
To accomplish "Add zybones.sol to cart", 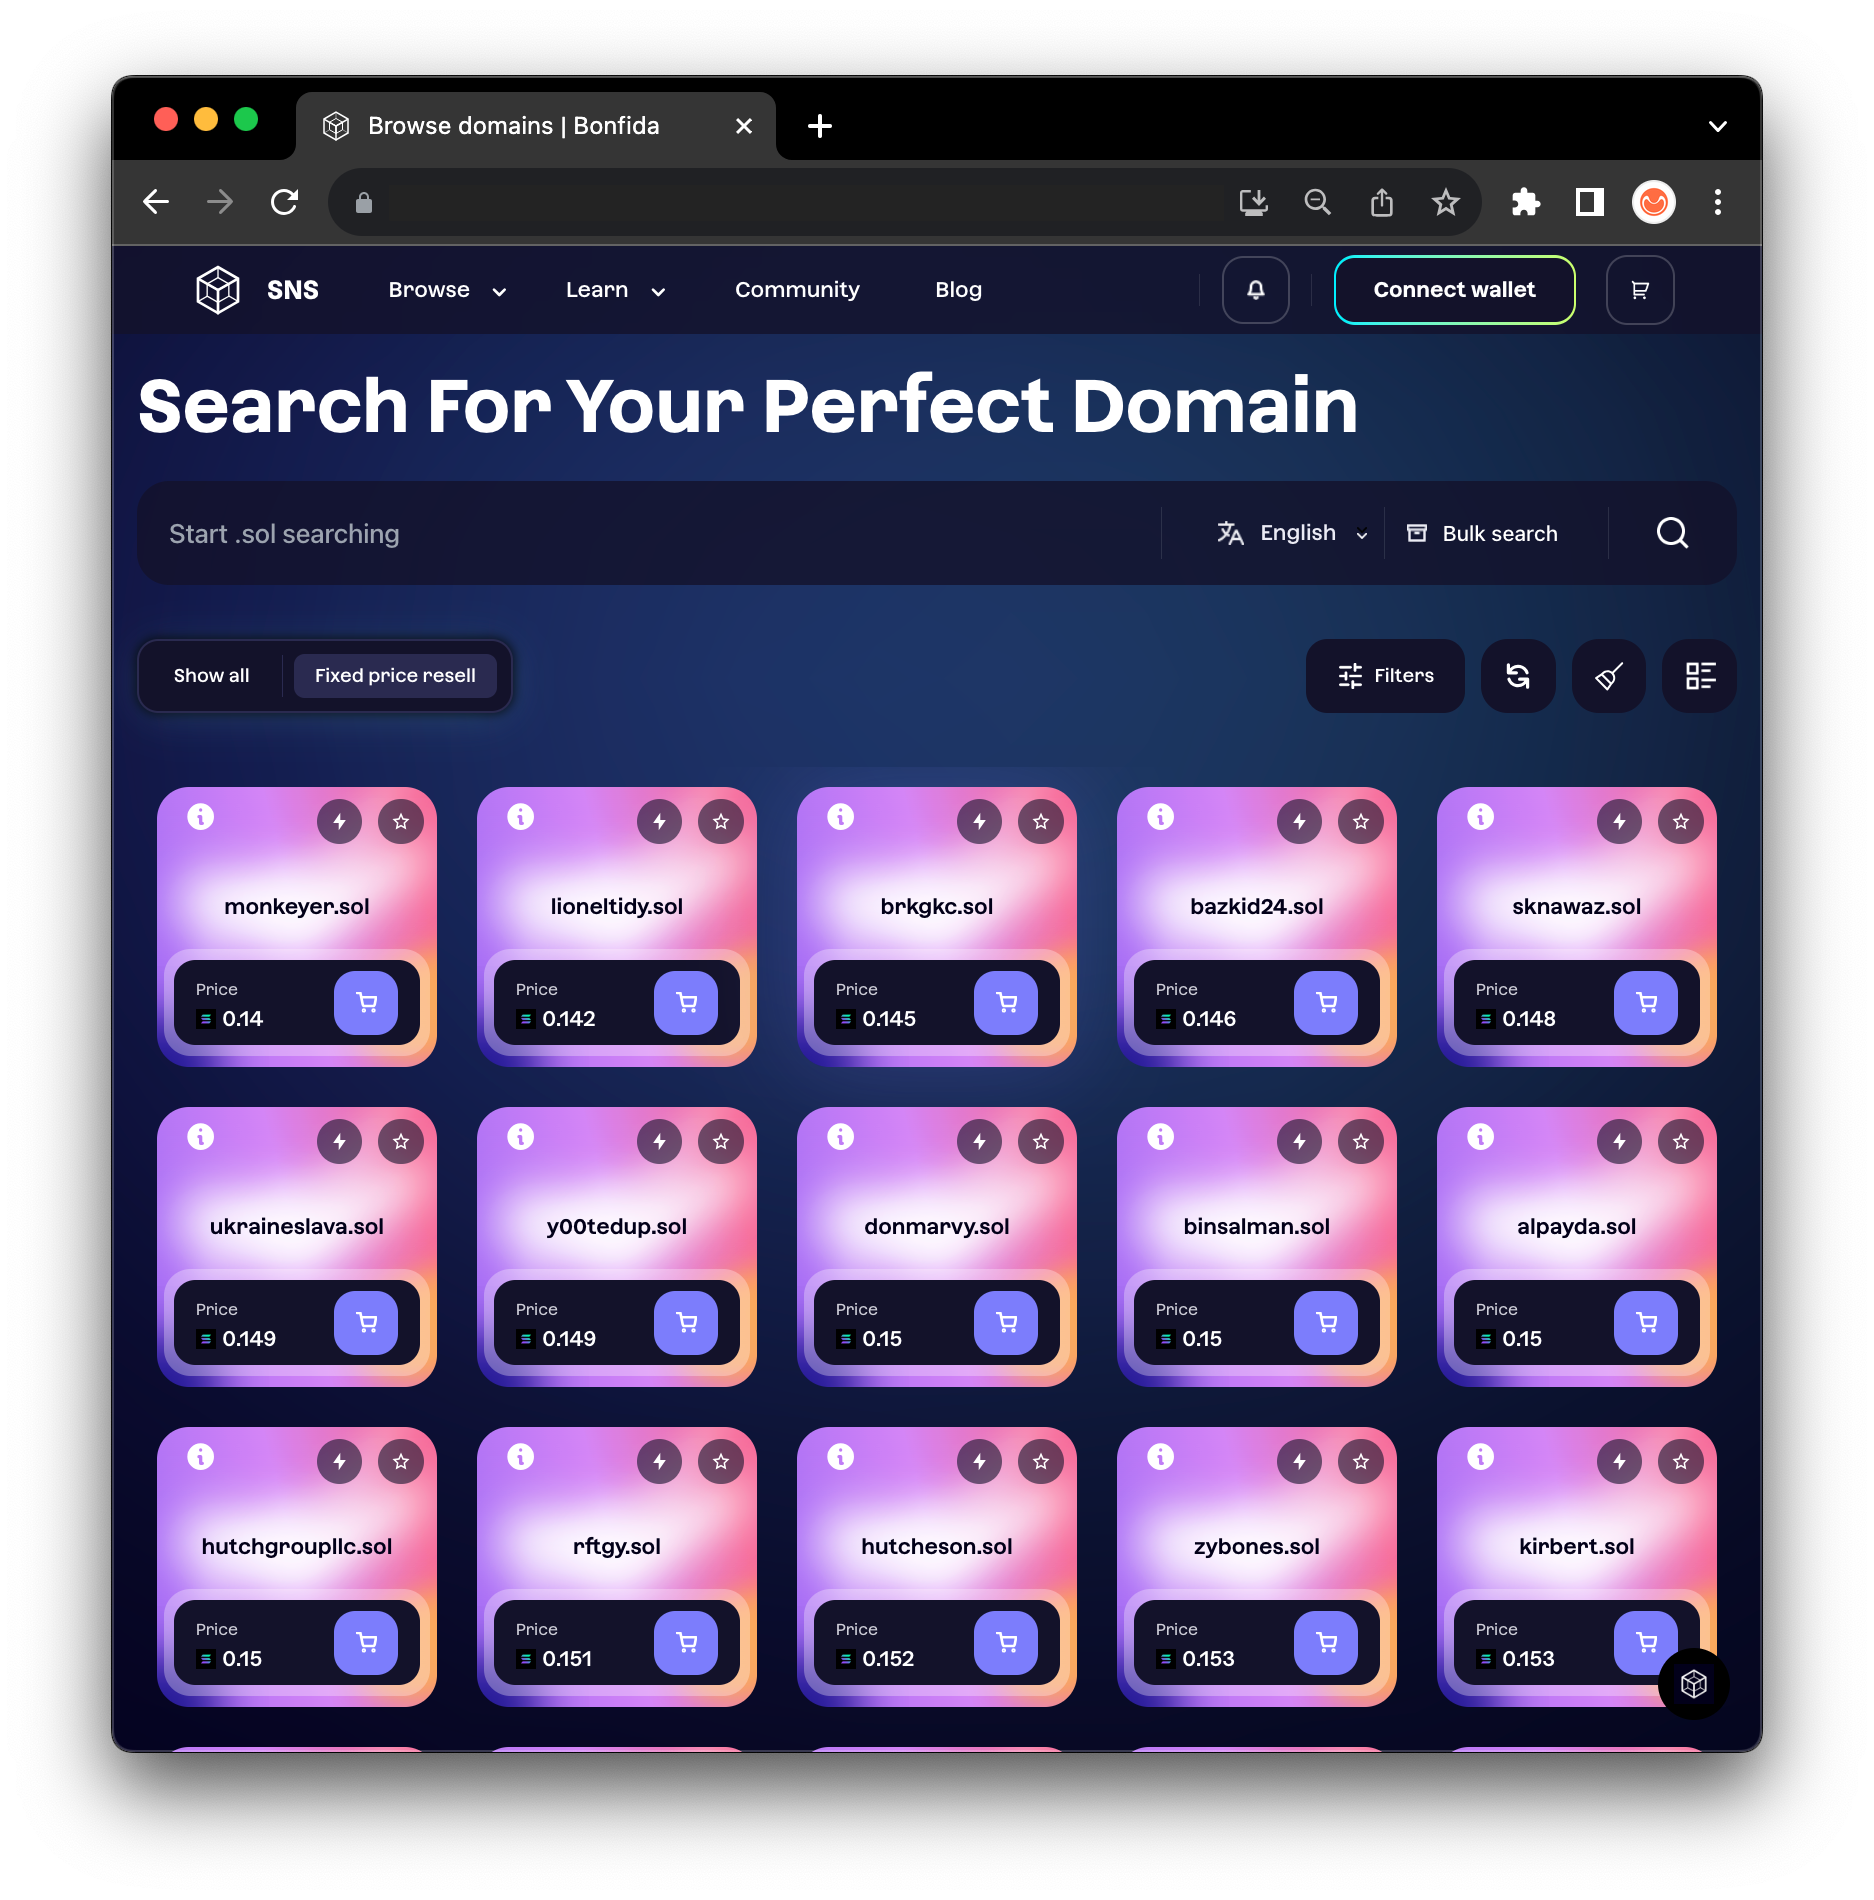I will [x=1326, y=1643].
